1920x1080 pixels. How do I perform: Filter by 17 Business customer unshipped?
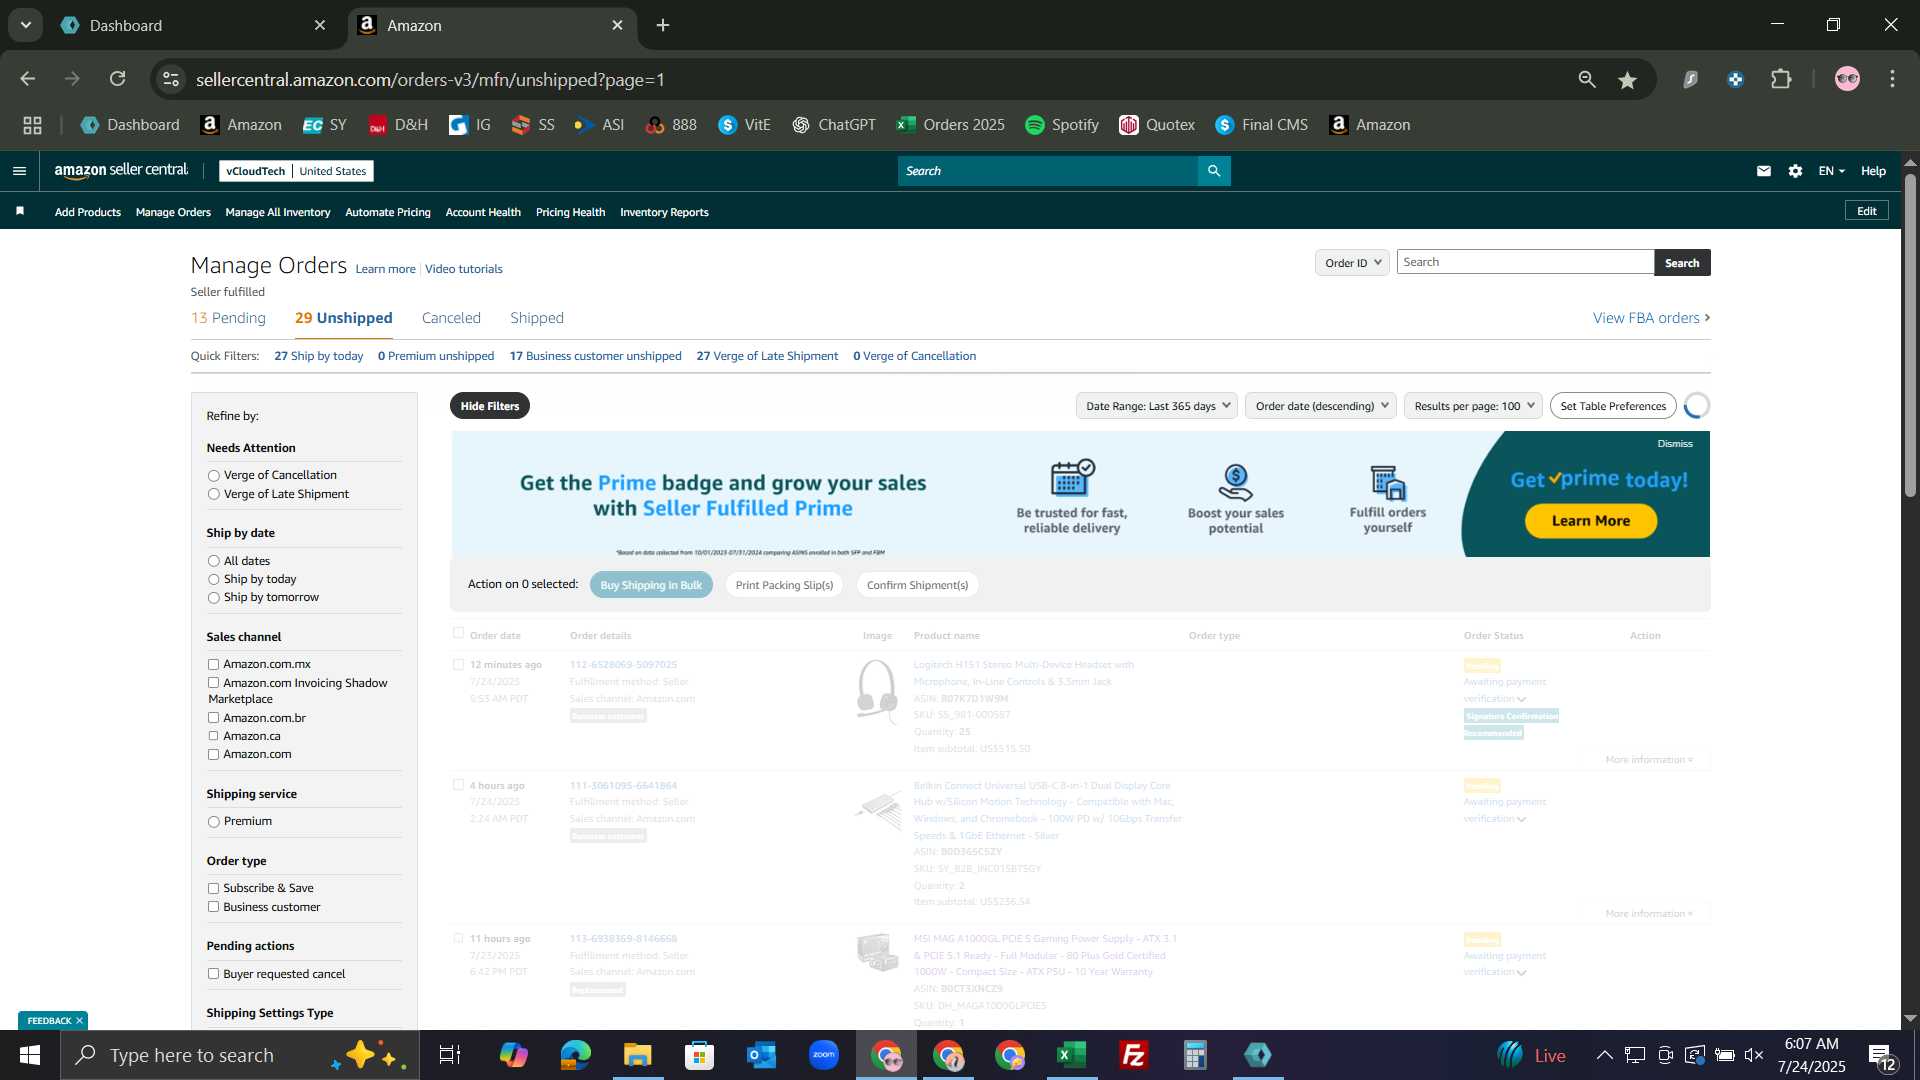point(595,356)
